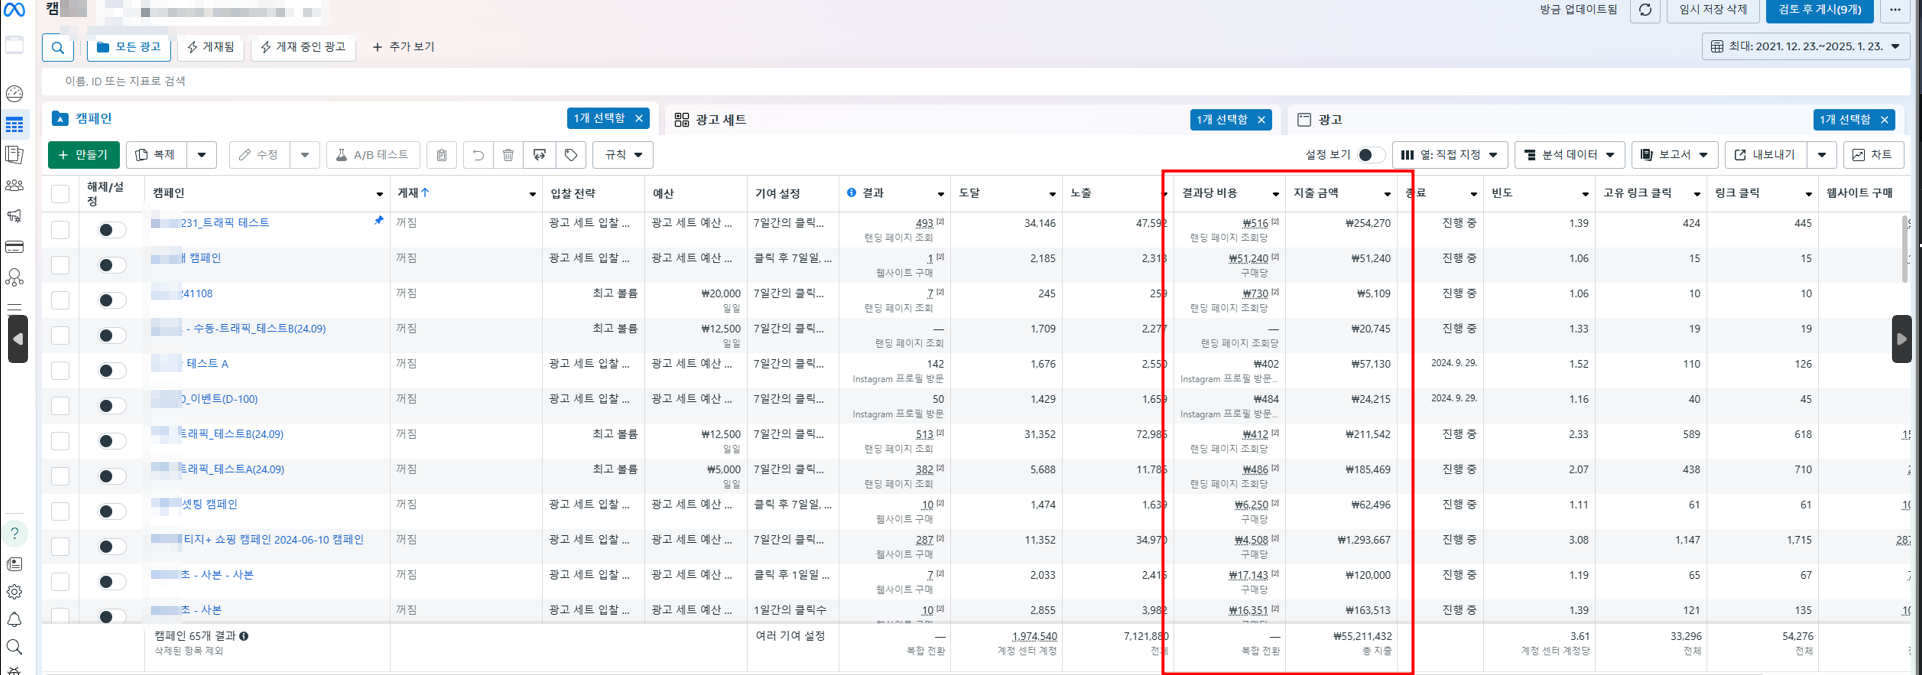The image size is (1922, 675).
Task: Click the undo arrow icon in toolbar
Action: pyautogui.click(x=478, y=155)
